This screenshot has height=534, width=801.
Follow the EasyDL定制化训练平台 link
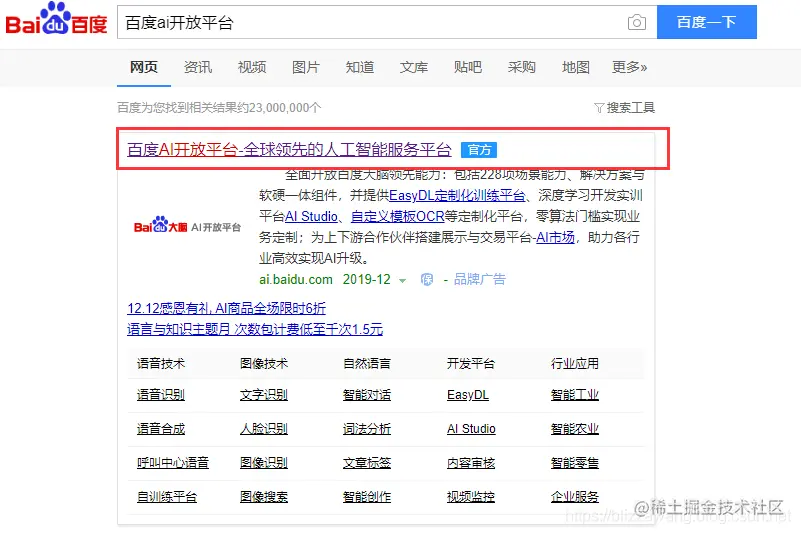[x=457, y=195]
